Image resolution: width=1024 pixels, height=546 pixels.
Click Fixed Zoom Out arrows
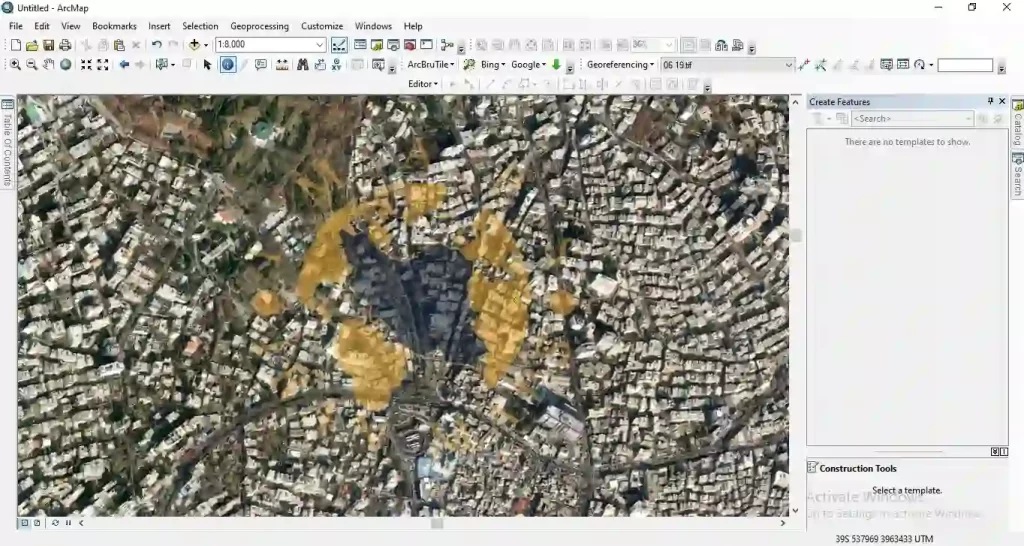coord(103,65)
